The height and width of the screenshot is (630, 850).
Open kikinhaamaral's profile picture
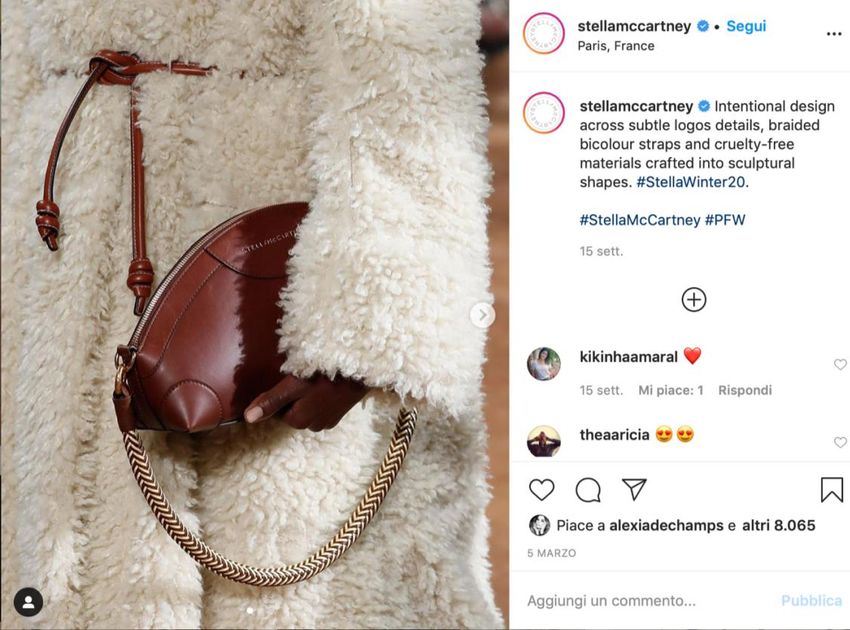pyautogui.click(x=544, y=364)
